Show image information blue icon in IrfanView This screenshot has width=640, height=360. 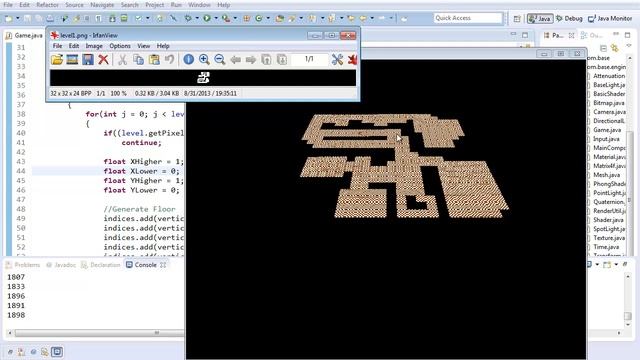(189, 60)
